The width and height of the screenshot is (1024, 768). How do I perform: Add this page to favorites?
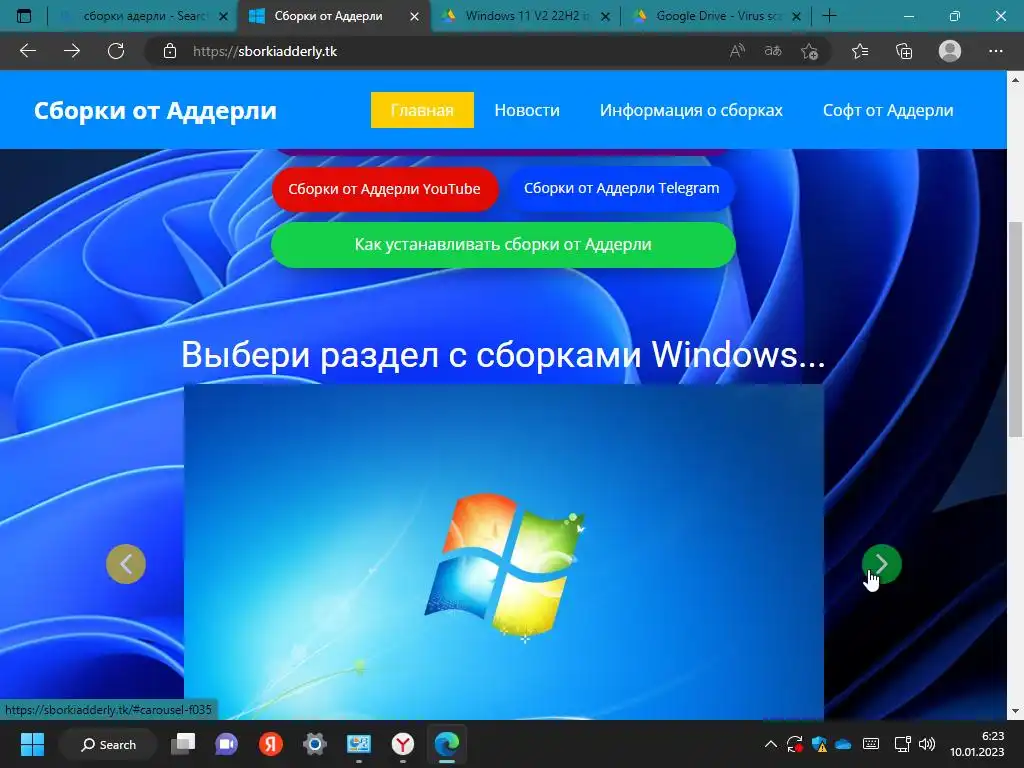tap(809, 51)
